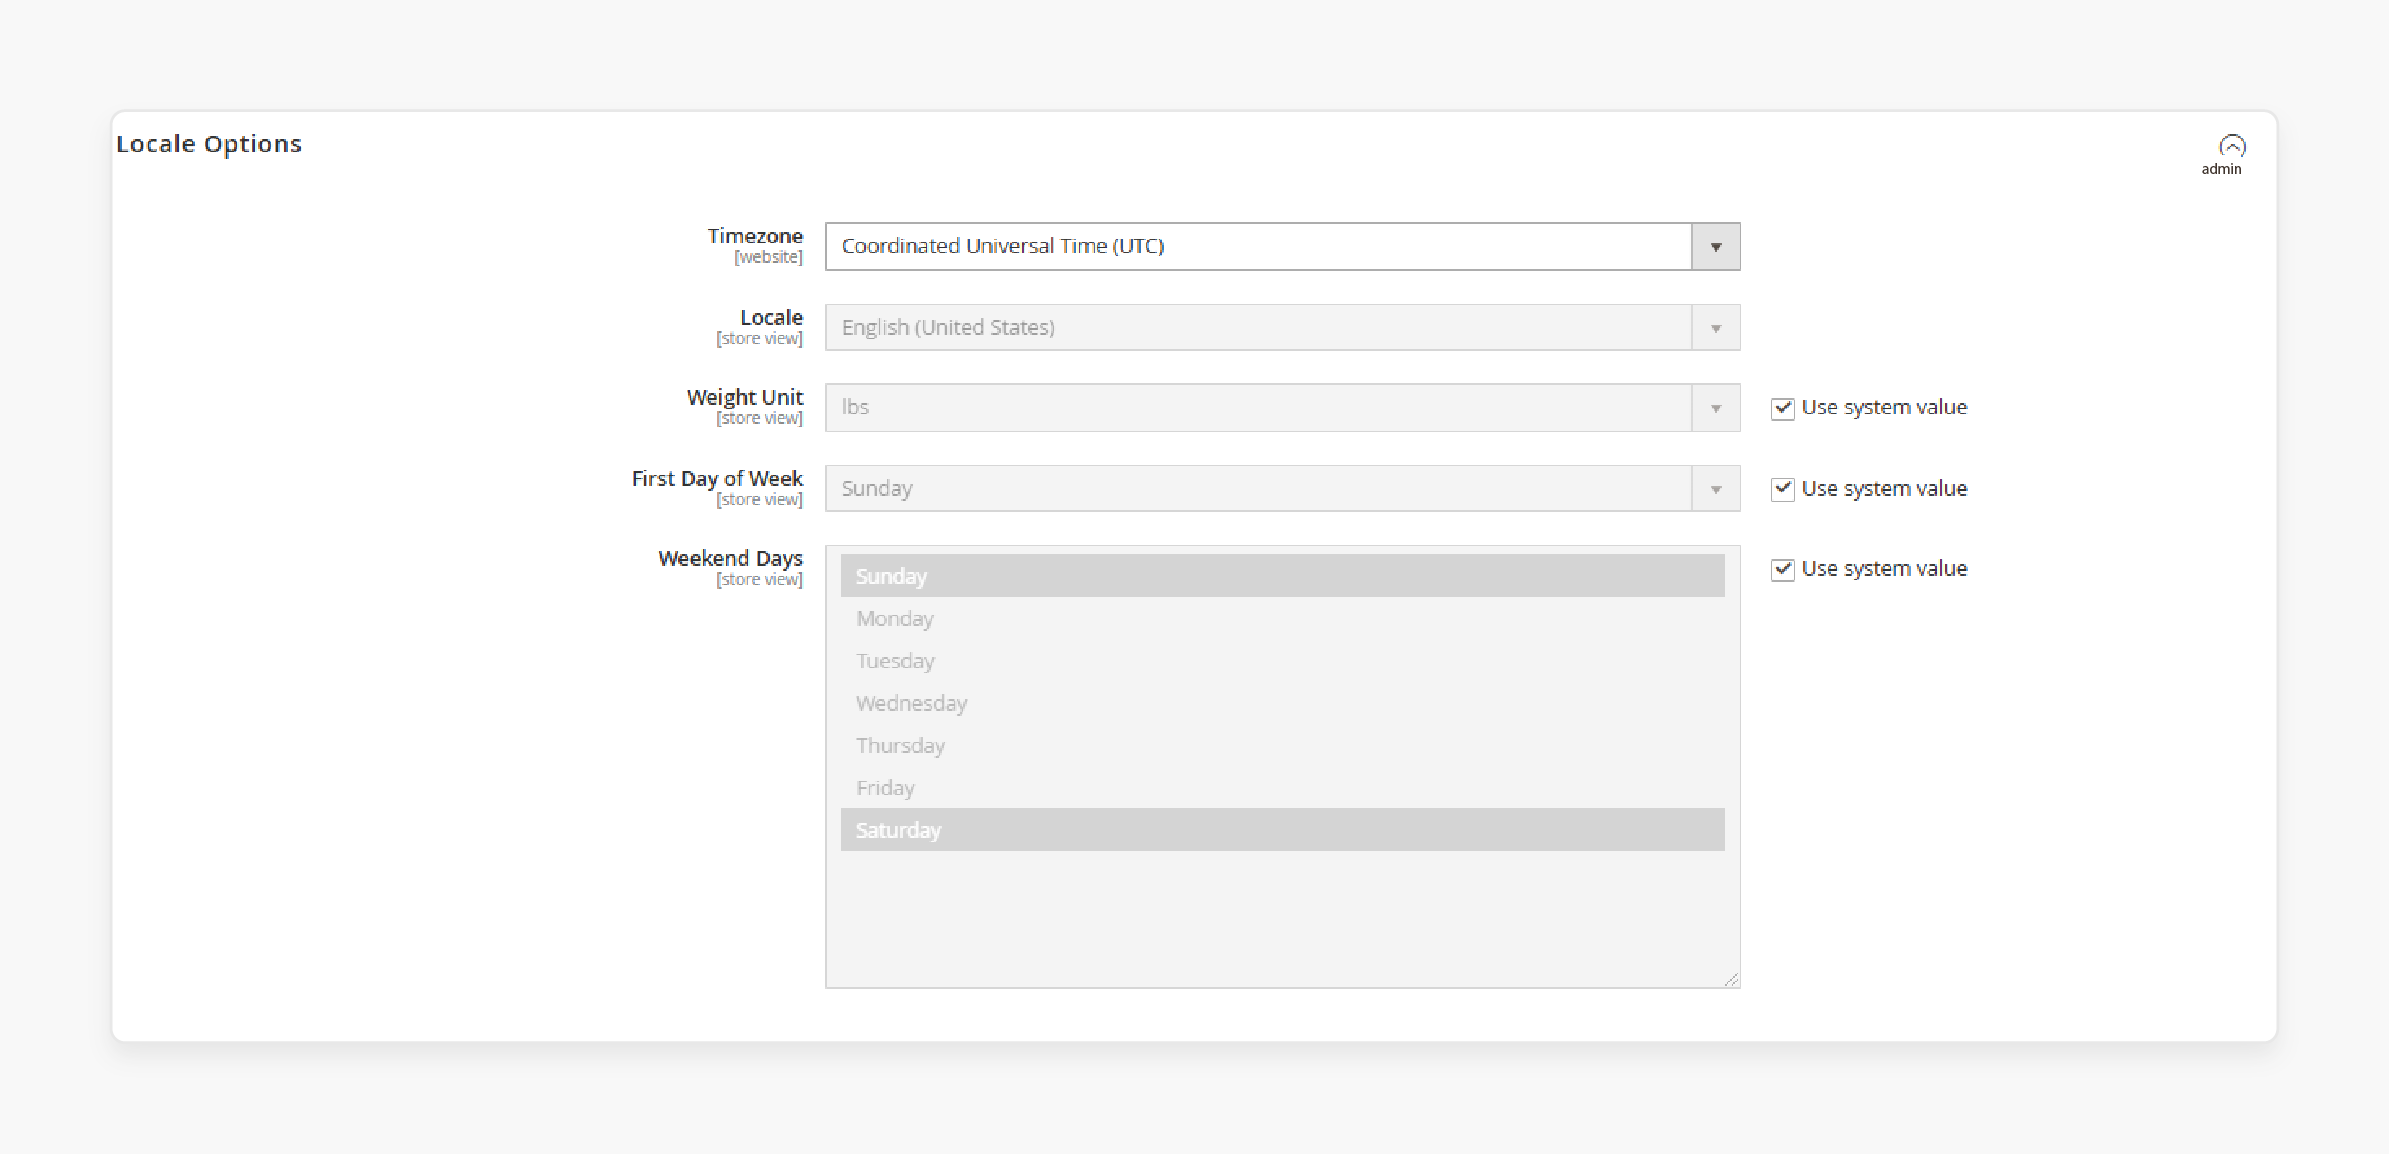
Task: Select Saturday in Weekend Days list
Action: [1282, 830]
